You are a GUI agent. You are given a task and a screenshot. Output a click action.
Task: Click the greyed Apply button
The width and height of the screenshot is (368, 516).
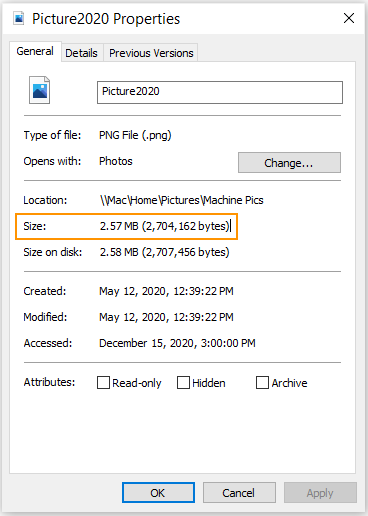pos(320,492)
